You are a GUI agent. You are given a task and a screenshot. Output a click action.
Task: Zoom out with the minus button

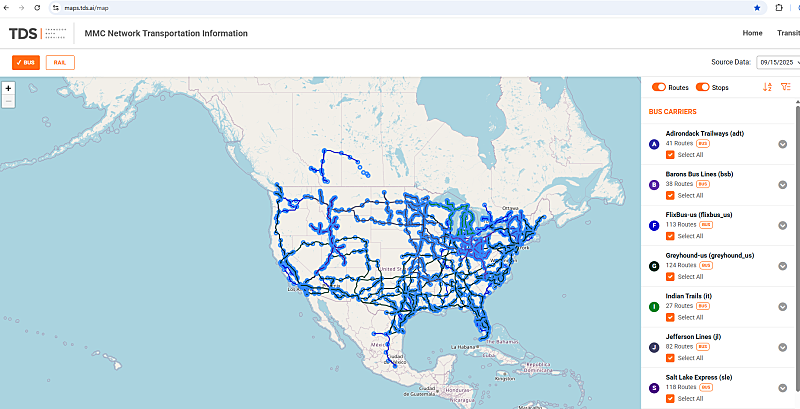[8, 101]
